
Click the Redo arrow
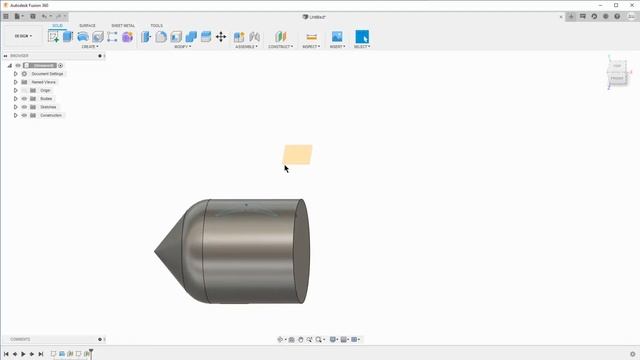point(58,16)
